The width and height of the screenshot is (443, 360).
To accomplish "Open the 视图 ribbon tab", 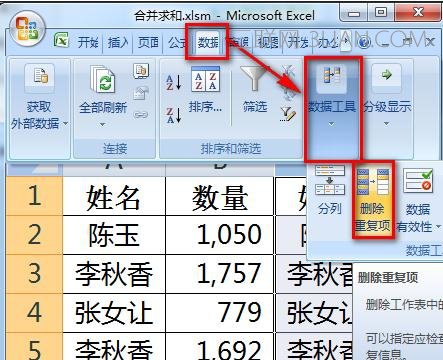I will pyautogui.click(x=268, y=42).
